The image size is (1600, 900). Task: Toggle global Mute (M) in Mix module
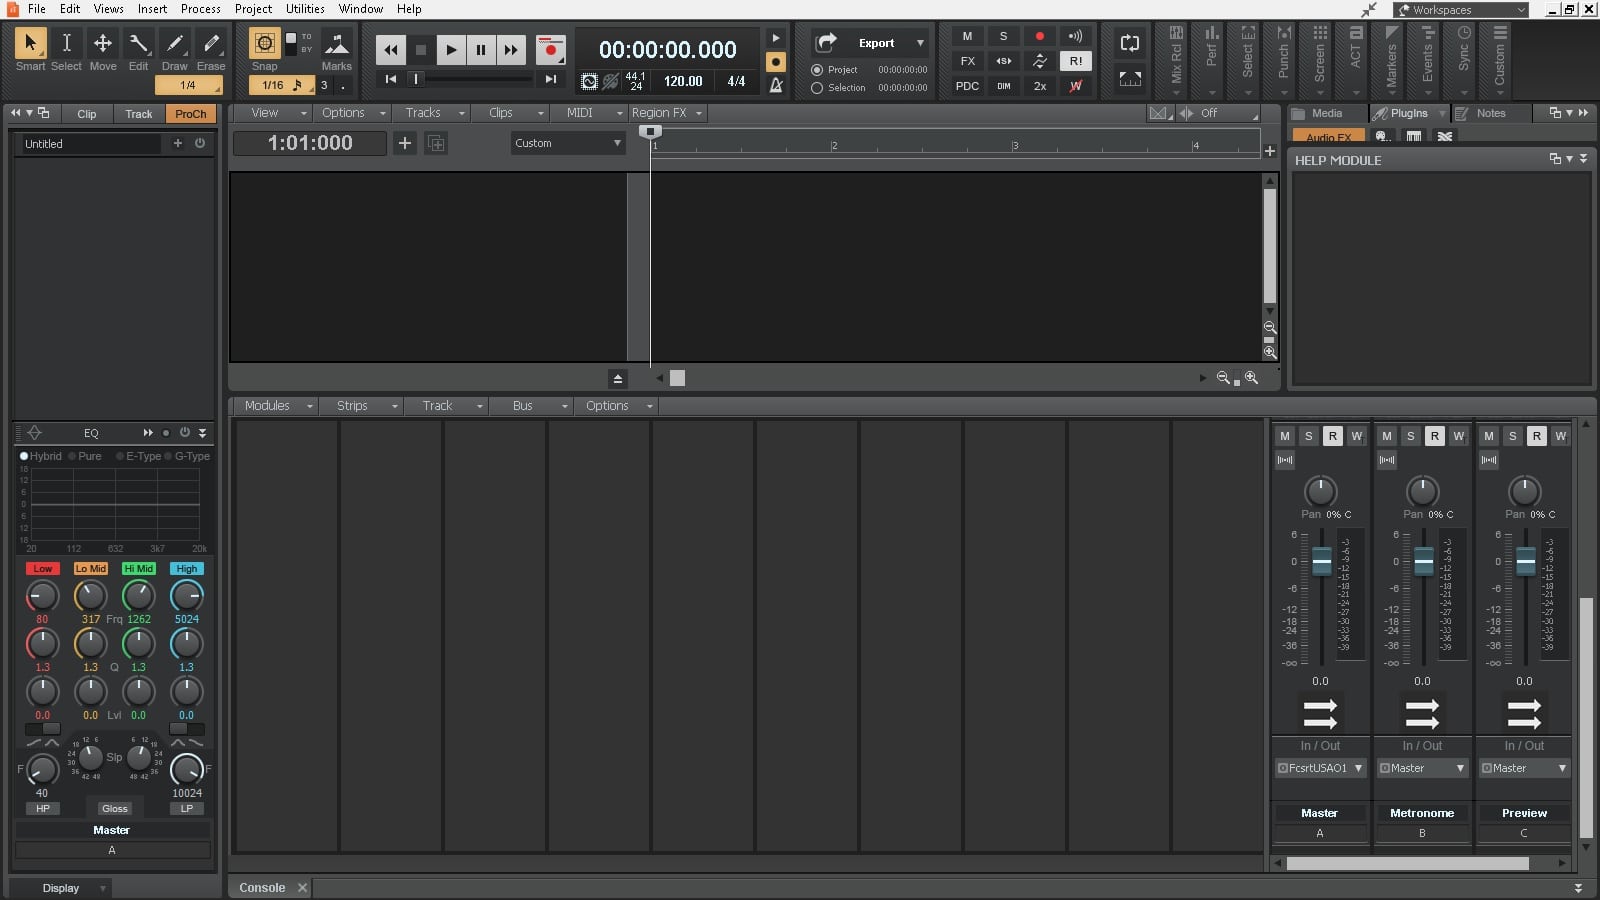click(x=967, y=36)
